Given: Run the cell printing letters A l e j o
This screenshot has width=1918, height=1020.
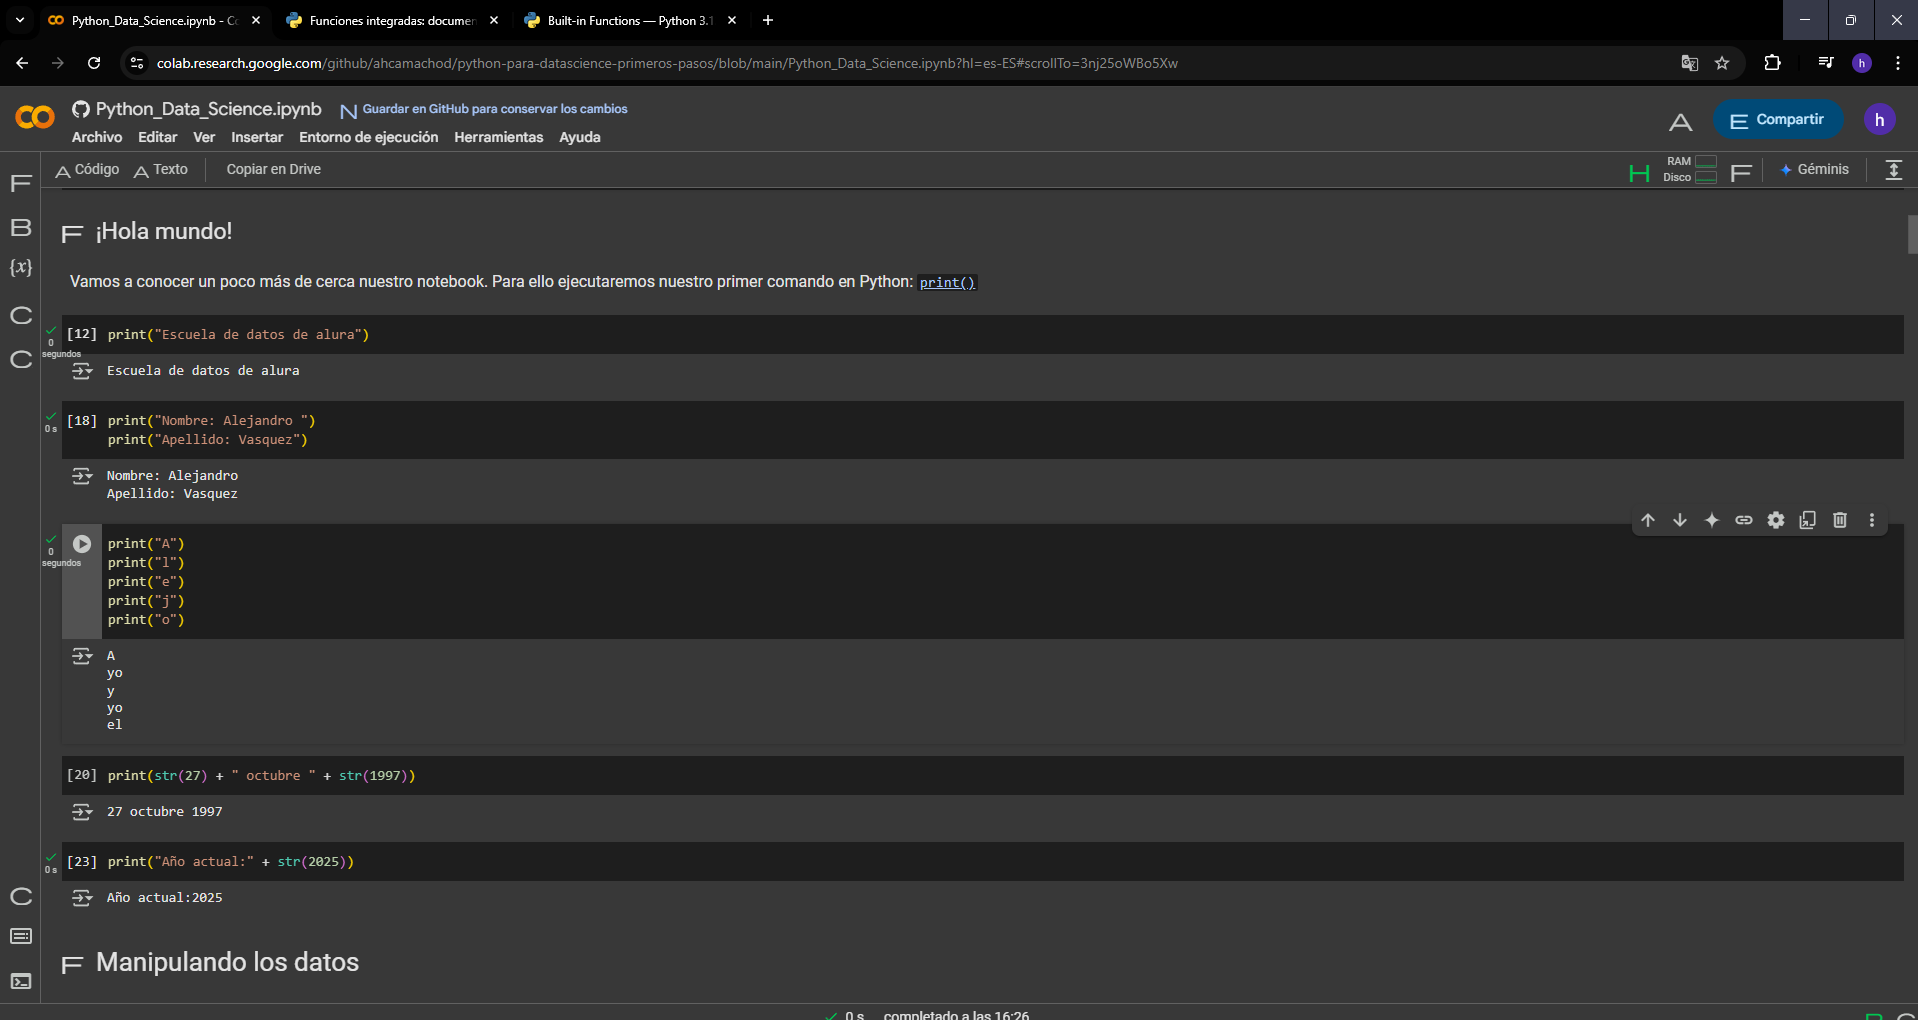Looking at the screenshot, I should point(82,544).
